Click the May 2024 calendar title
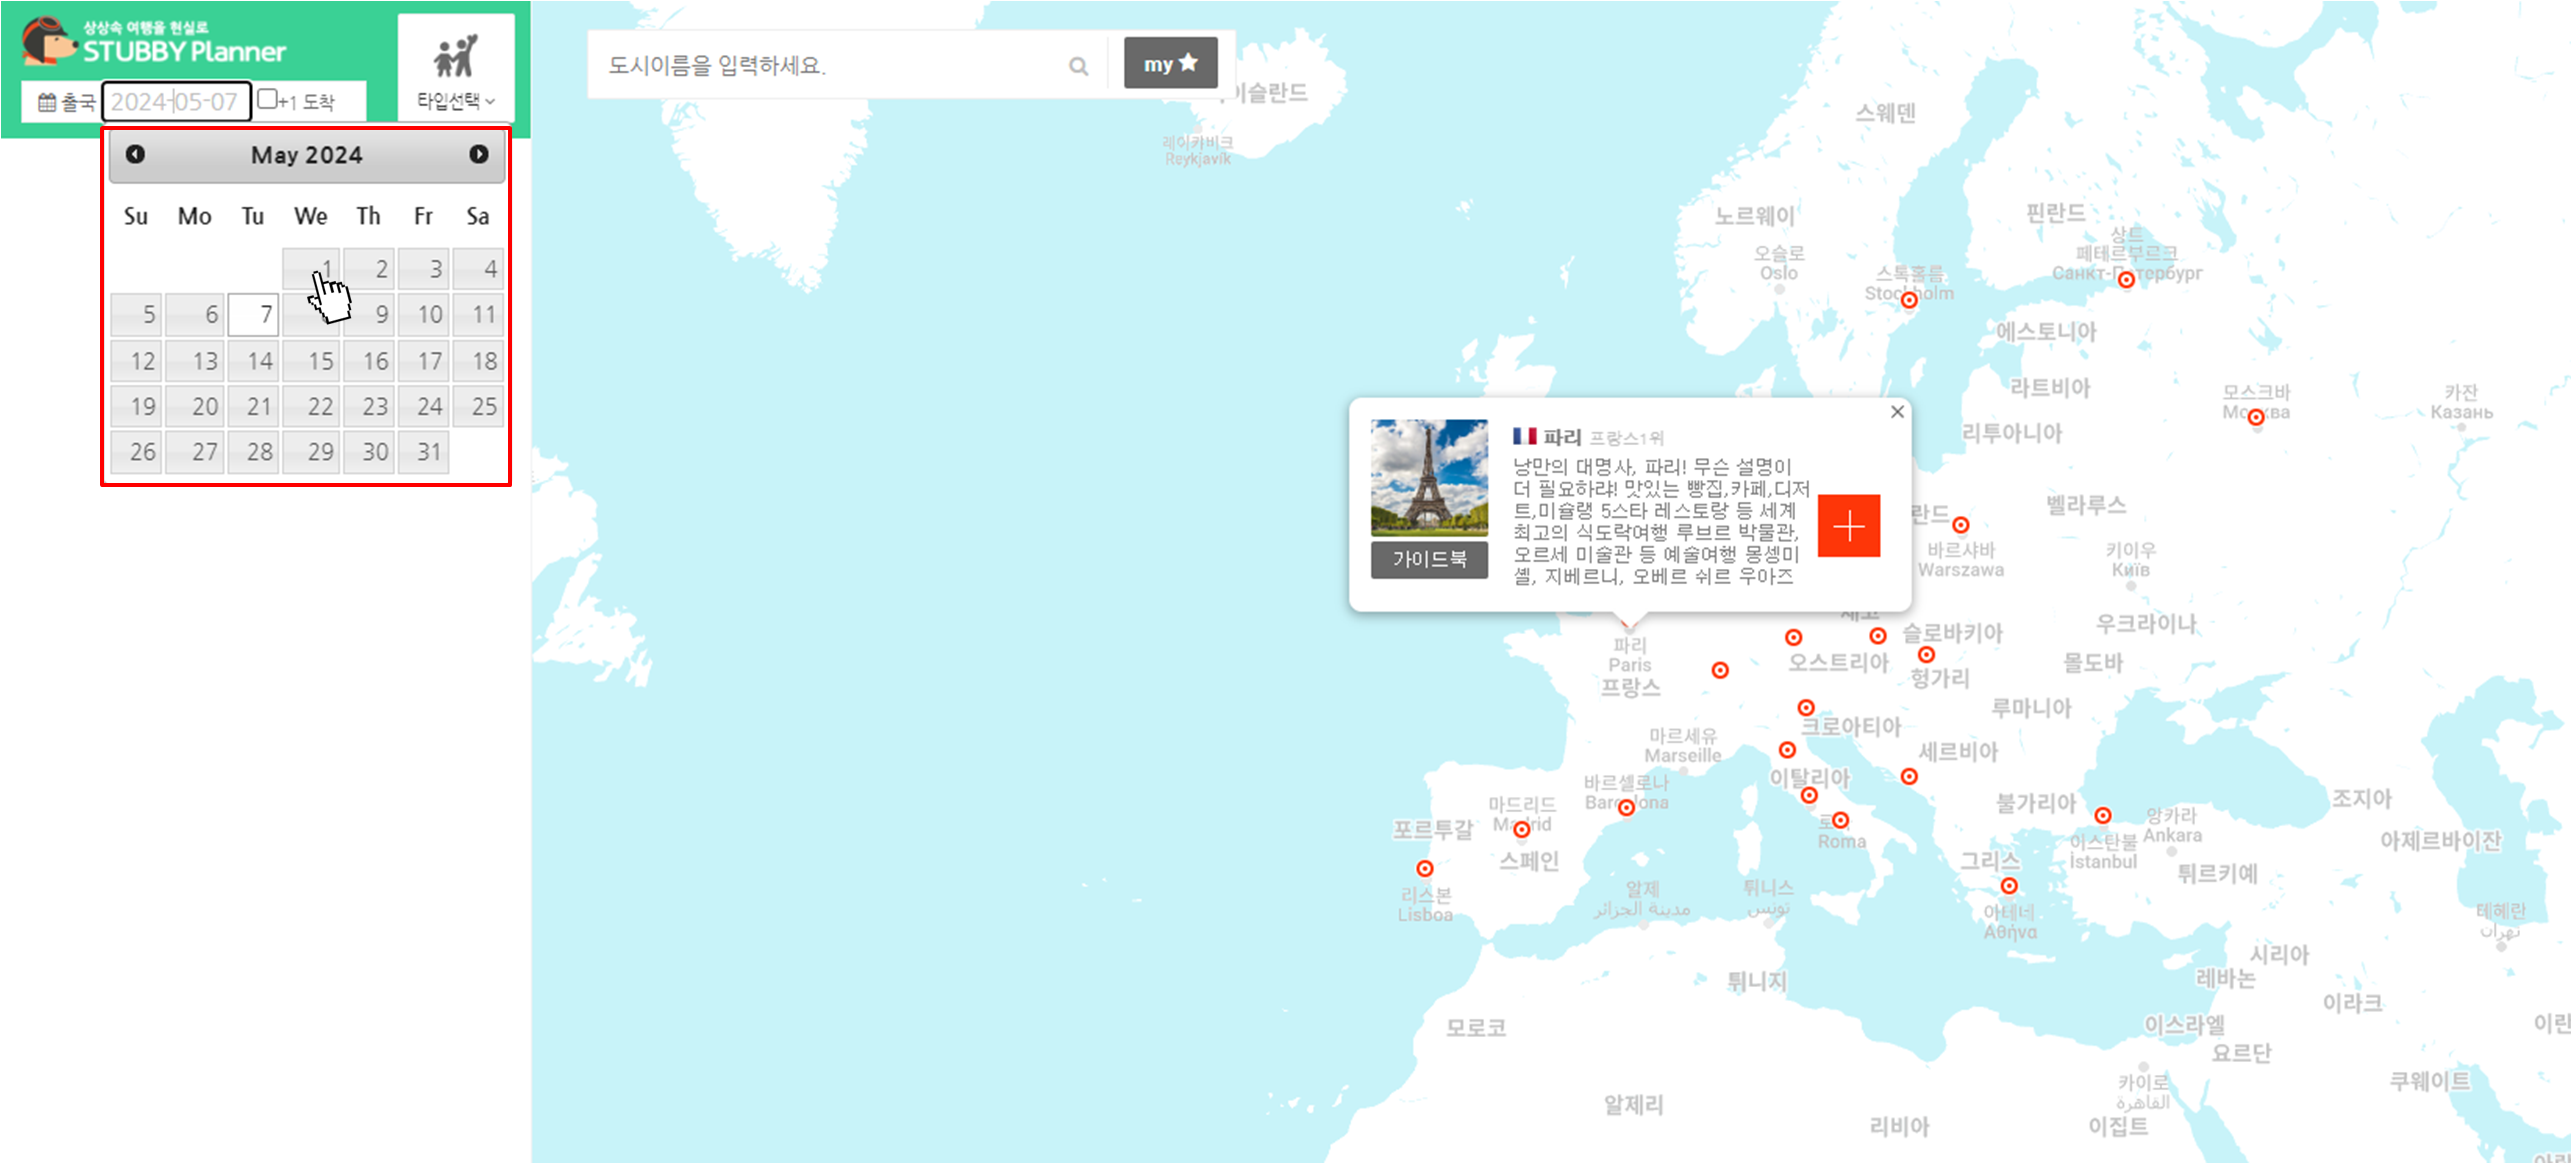This screenshot has height=1164, width=2572. (x=307, y=155)
